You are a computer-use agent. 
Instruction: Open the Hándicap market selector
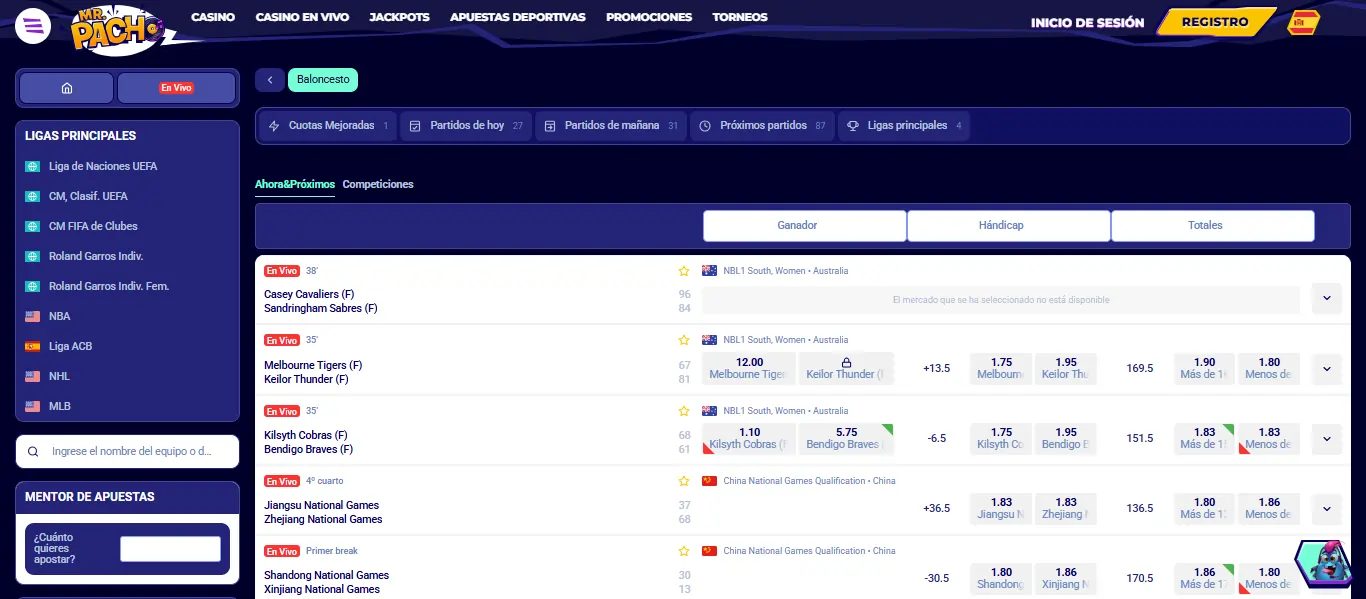1009,226
